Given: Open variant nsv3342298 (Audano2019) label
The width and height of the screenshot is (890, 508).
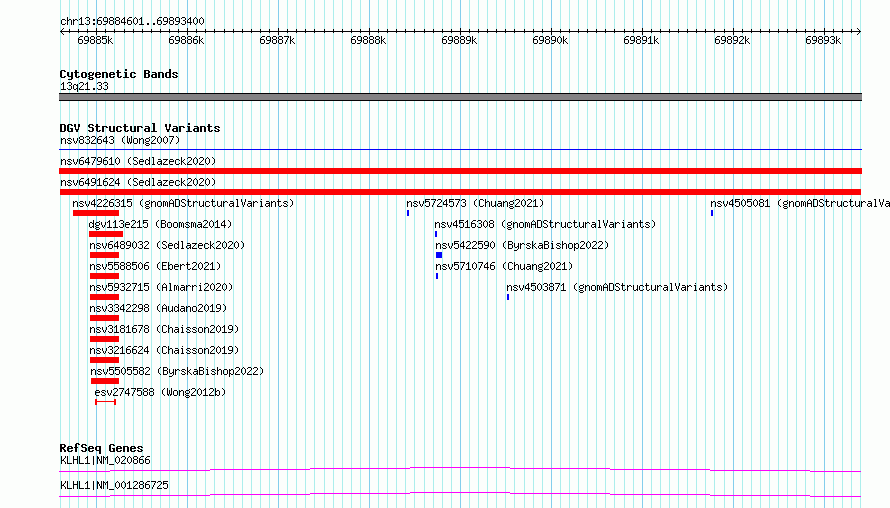Looking at the screenshot, I should (x=158, y=308).
